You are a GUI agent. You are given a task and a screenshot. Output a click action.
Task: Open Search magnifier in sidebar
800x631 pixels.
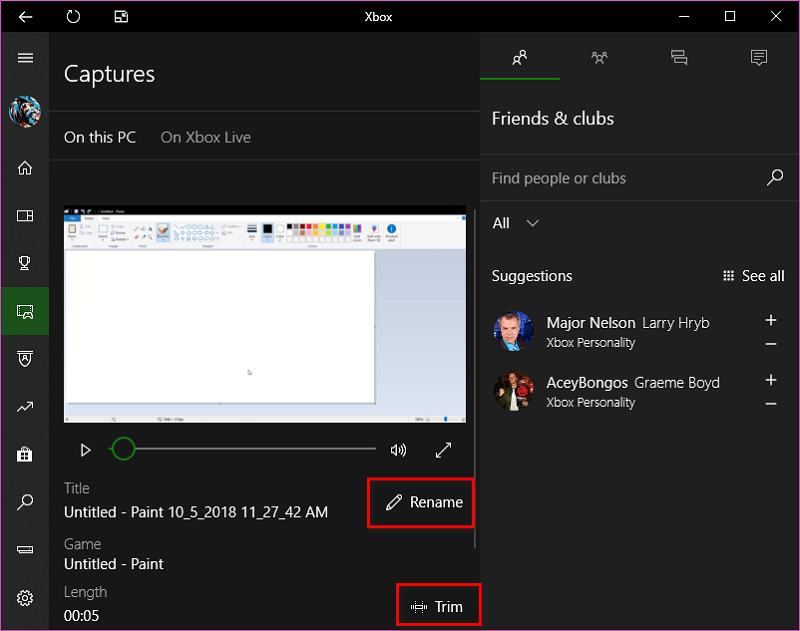pyautogui.click(x=25, y=502)
